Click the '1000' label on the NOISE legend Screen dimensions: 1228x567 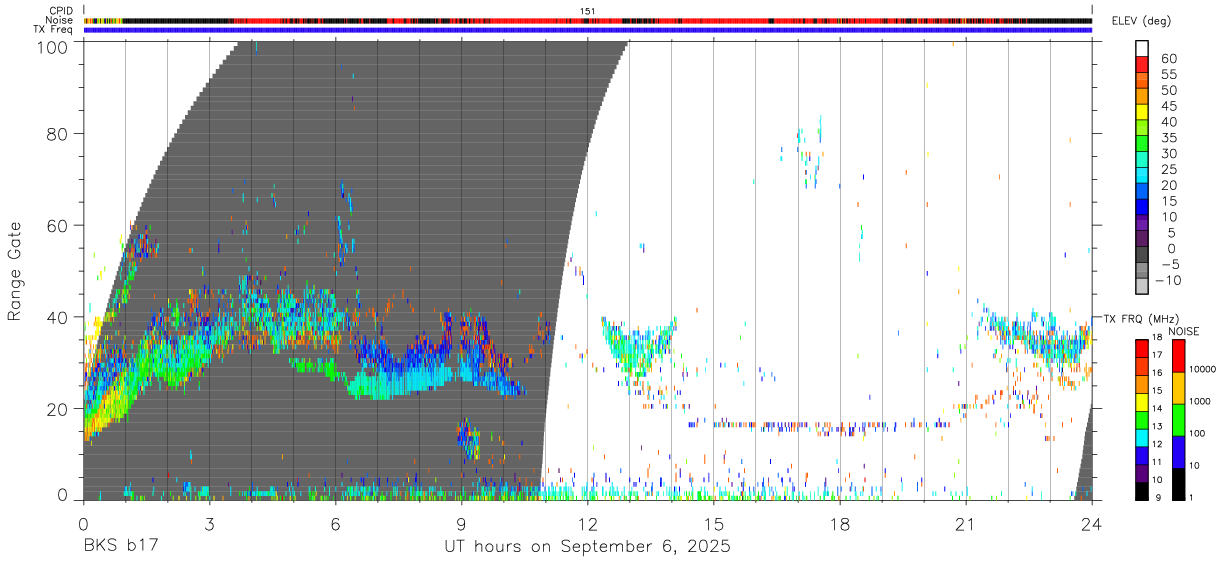[x=1199, y=401]
